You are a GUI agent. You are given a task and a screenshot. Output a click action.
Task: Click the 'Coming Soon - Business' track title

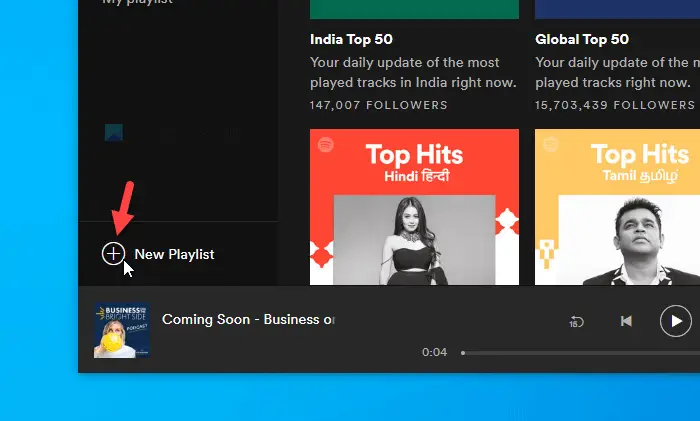248,319
